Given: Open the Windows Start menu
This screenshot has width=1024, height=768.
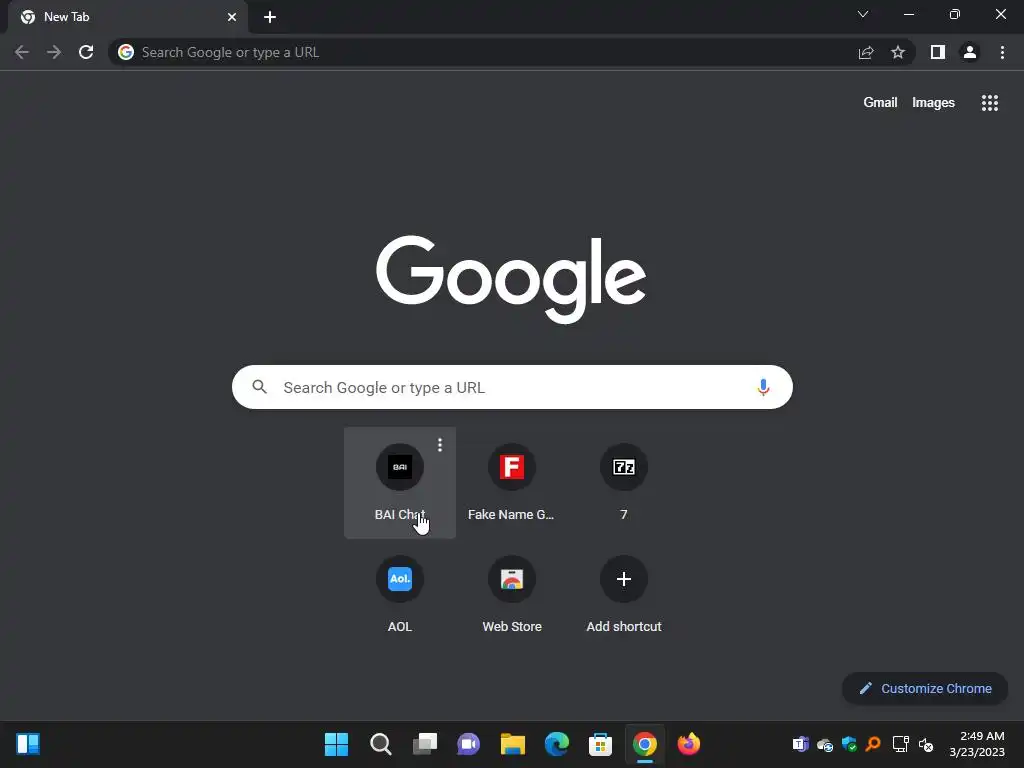Looking at the screenshot, I should 336,744.
